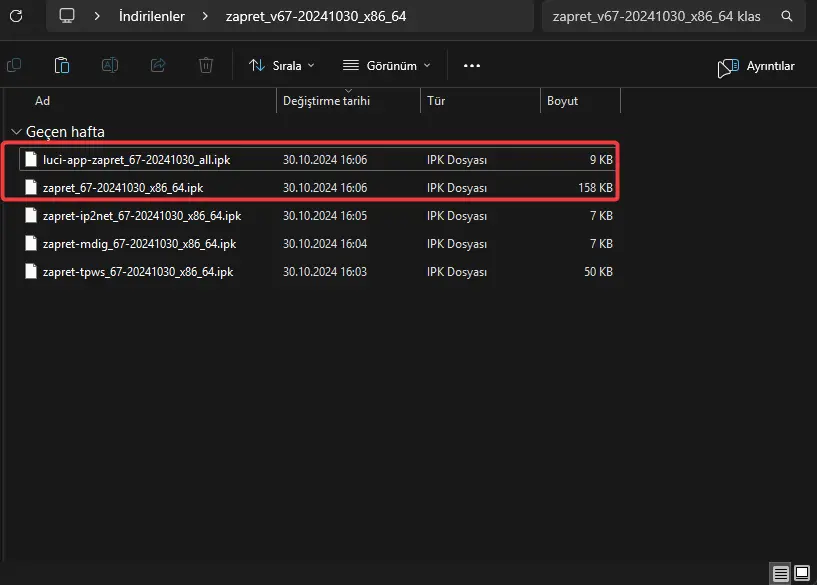Collapse the Geçen hafta group
The image size is (817, 585).
tap(16, 132)
